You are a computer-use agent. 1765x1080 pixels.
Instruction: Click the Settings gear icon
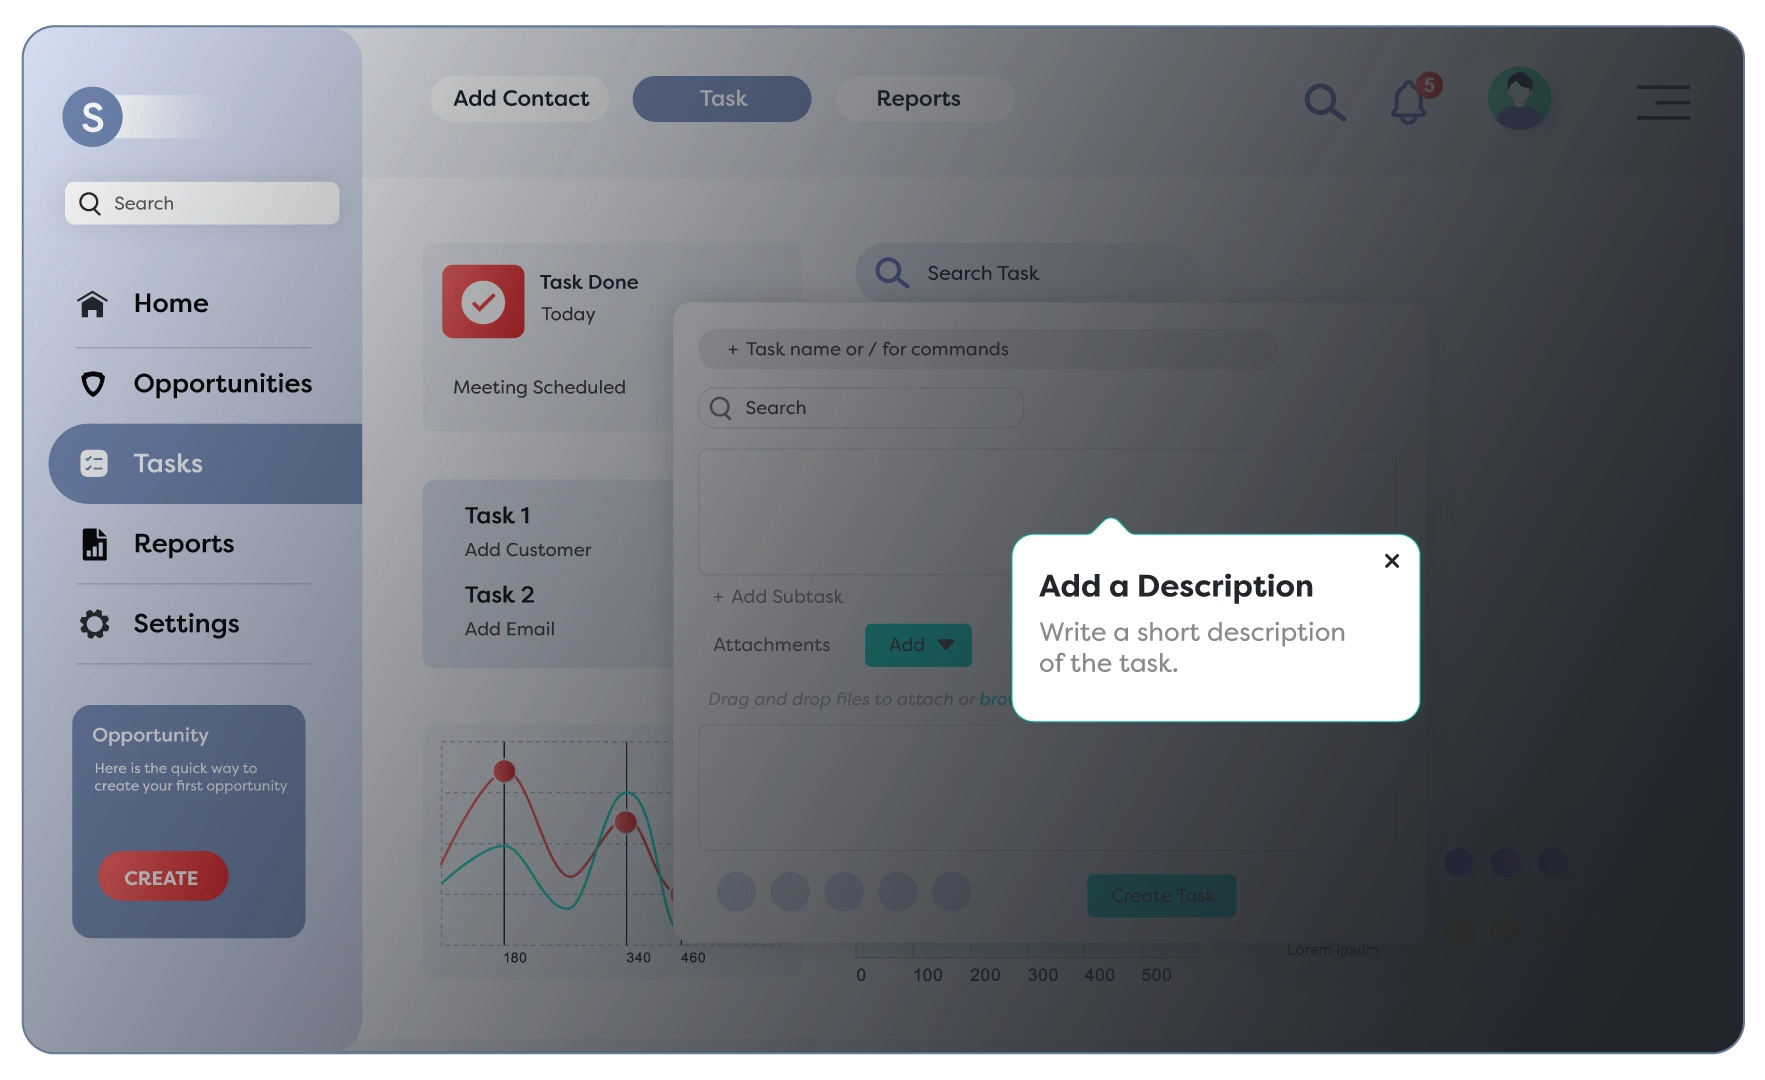93,623
